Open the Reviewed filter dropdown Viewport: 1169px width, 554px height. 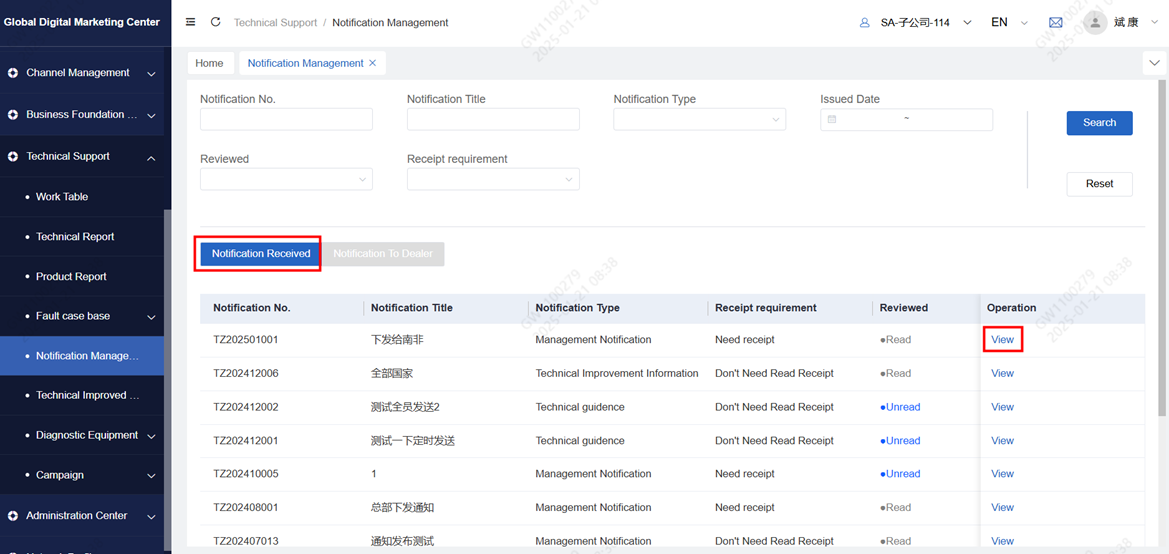286,180
